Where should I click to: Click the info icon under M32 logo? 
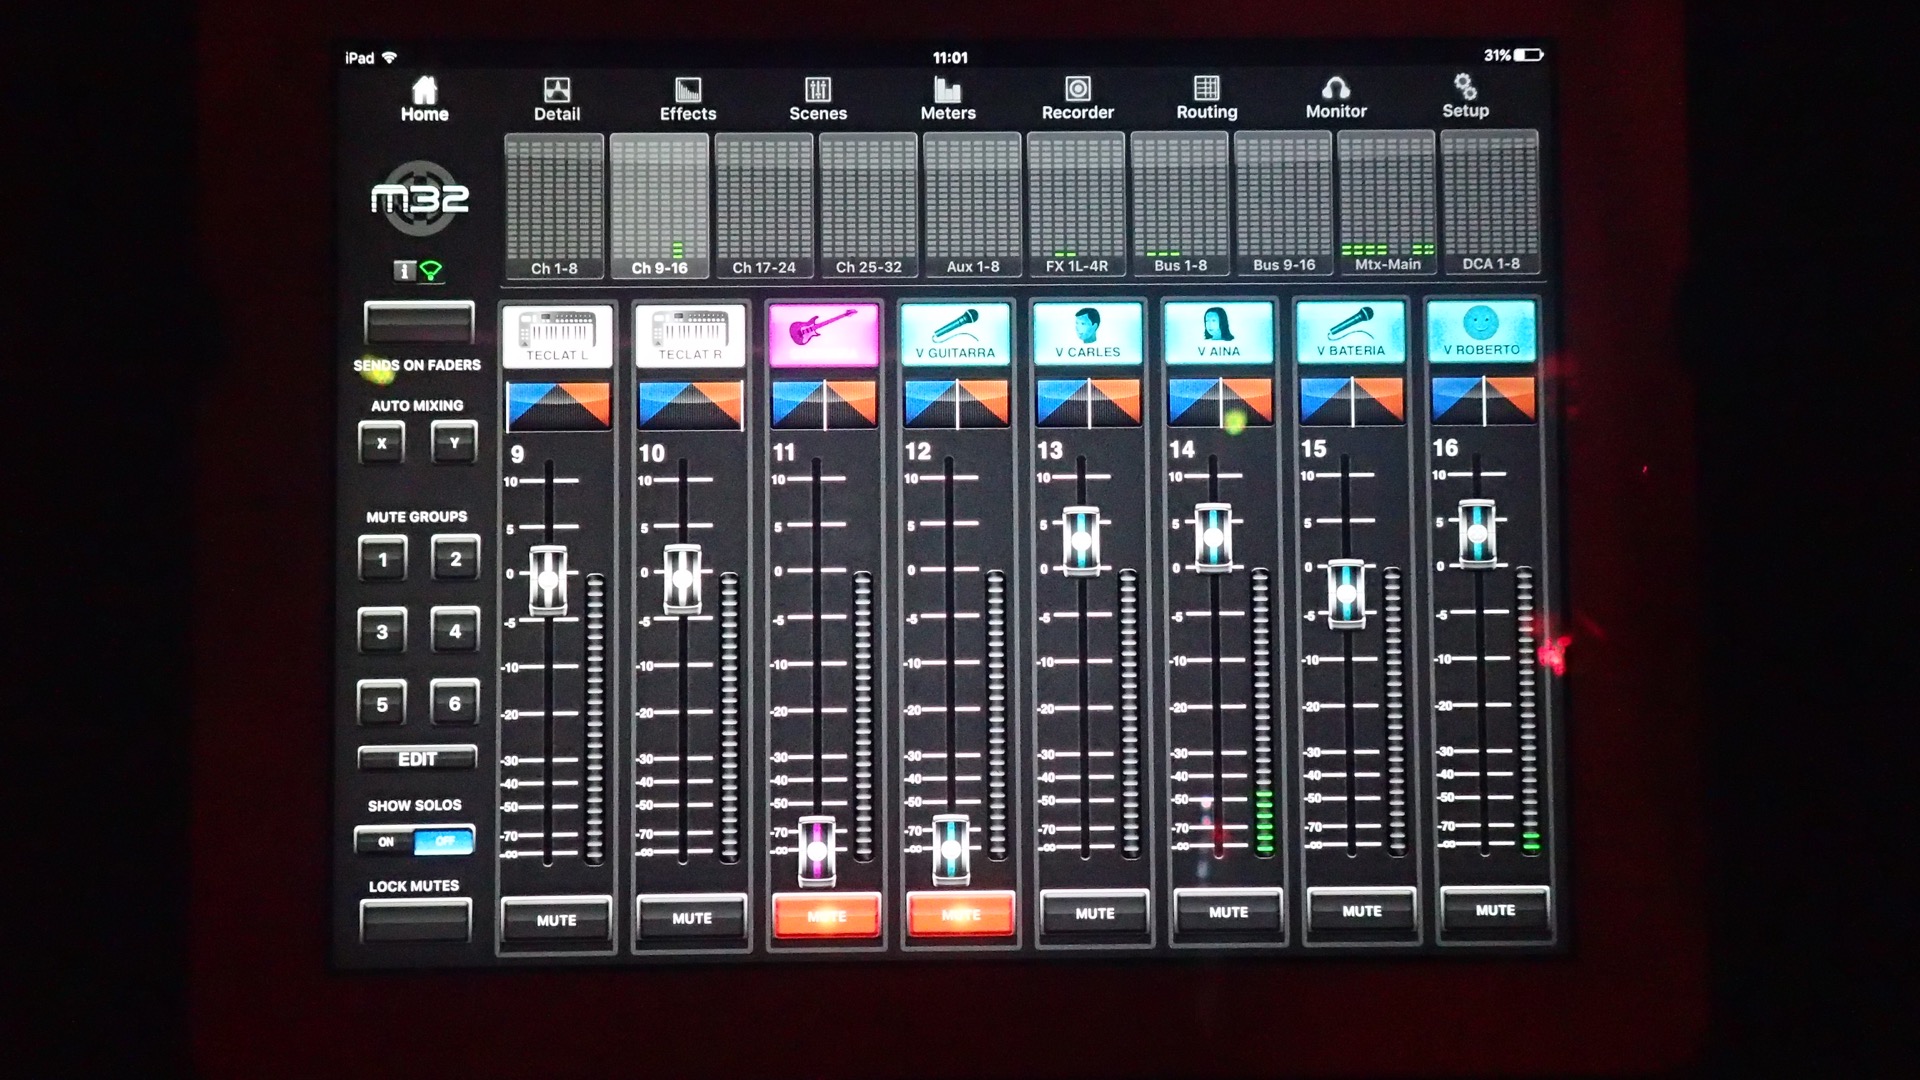404,271
